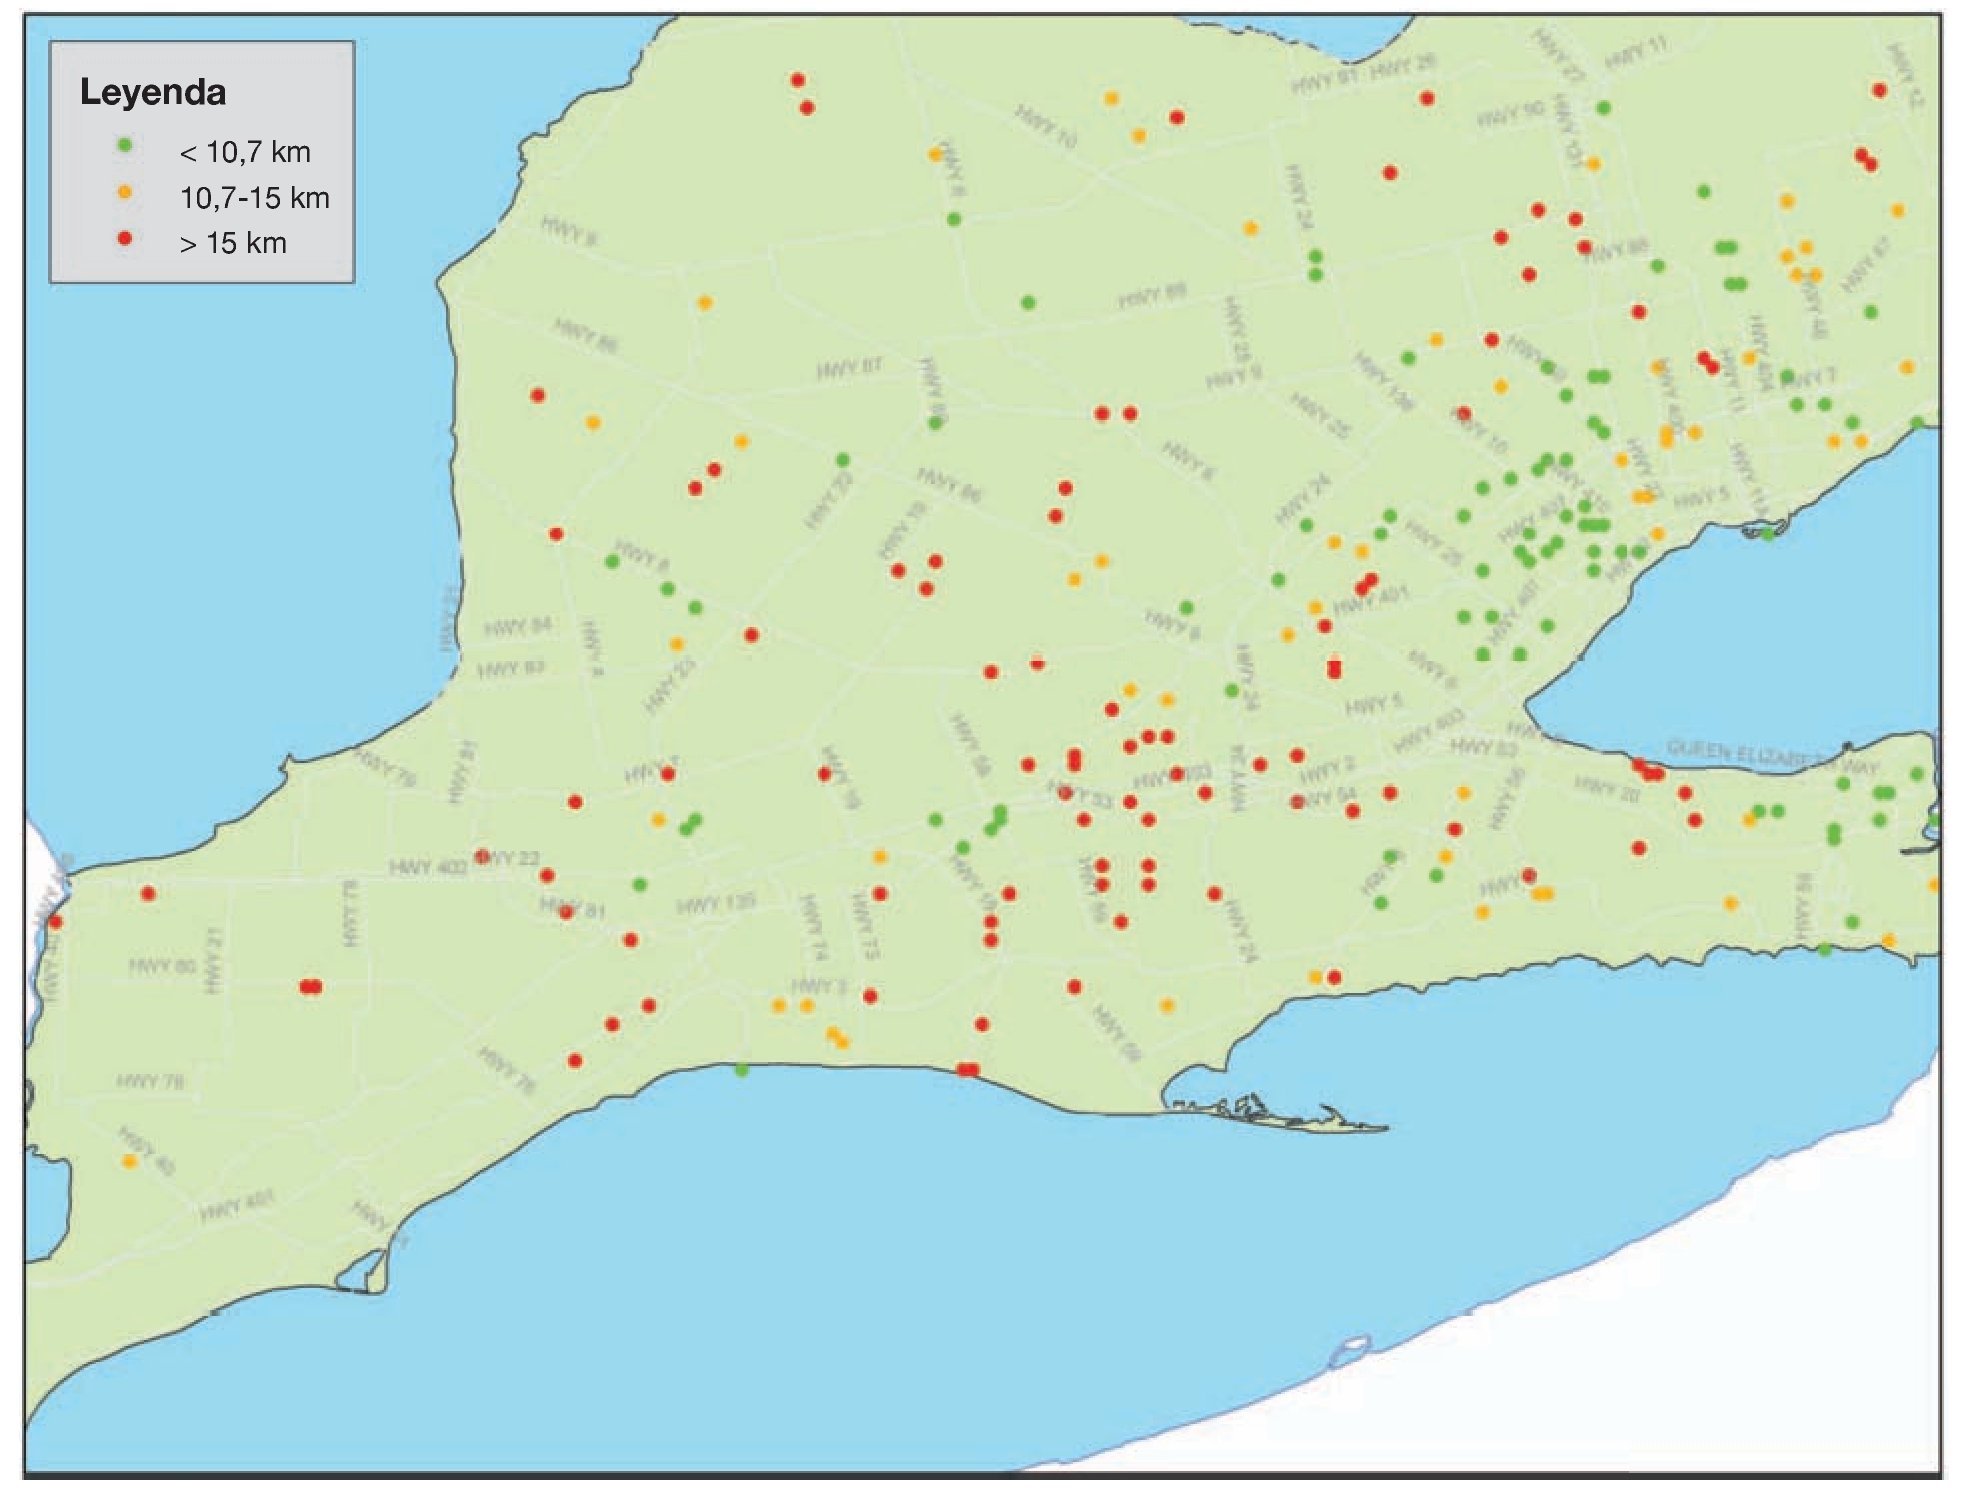Click the green dot on the Lake Erie shoreline
Screen dimensions: 1962x1500
pyautogui.click(x=741, y=1070)
